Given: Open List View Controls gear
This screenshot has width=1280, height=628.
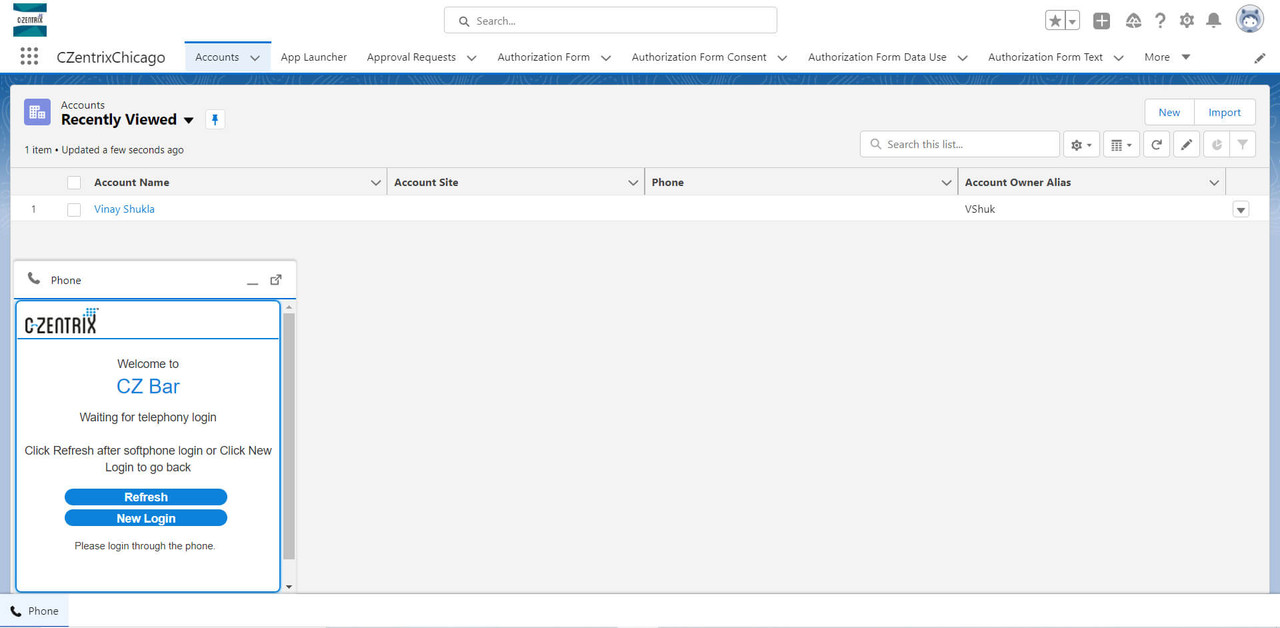Looking at the screenshot, I should click(x=1082, y=145).
